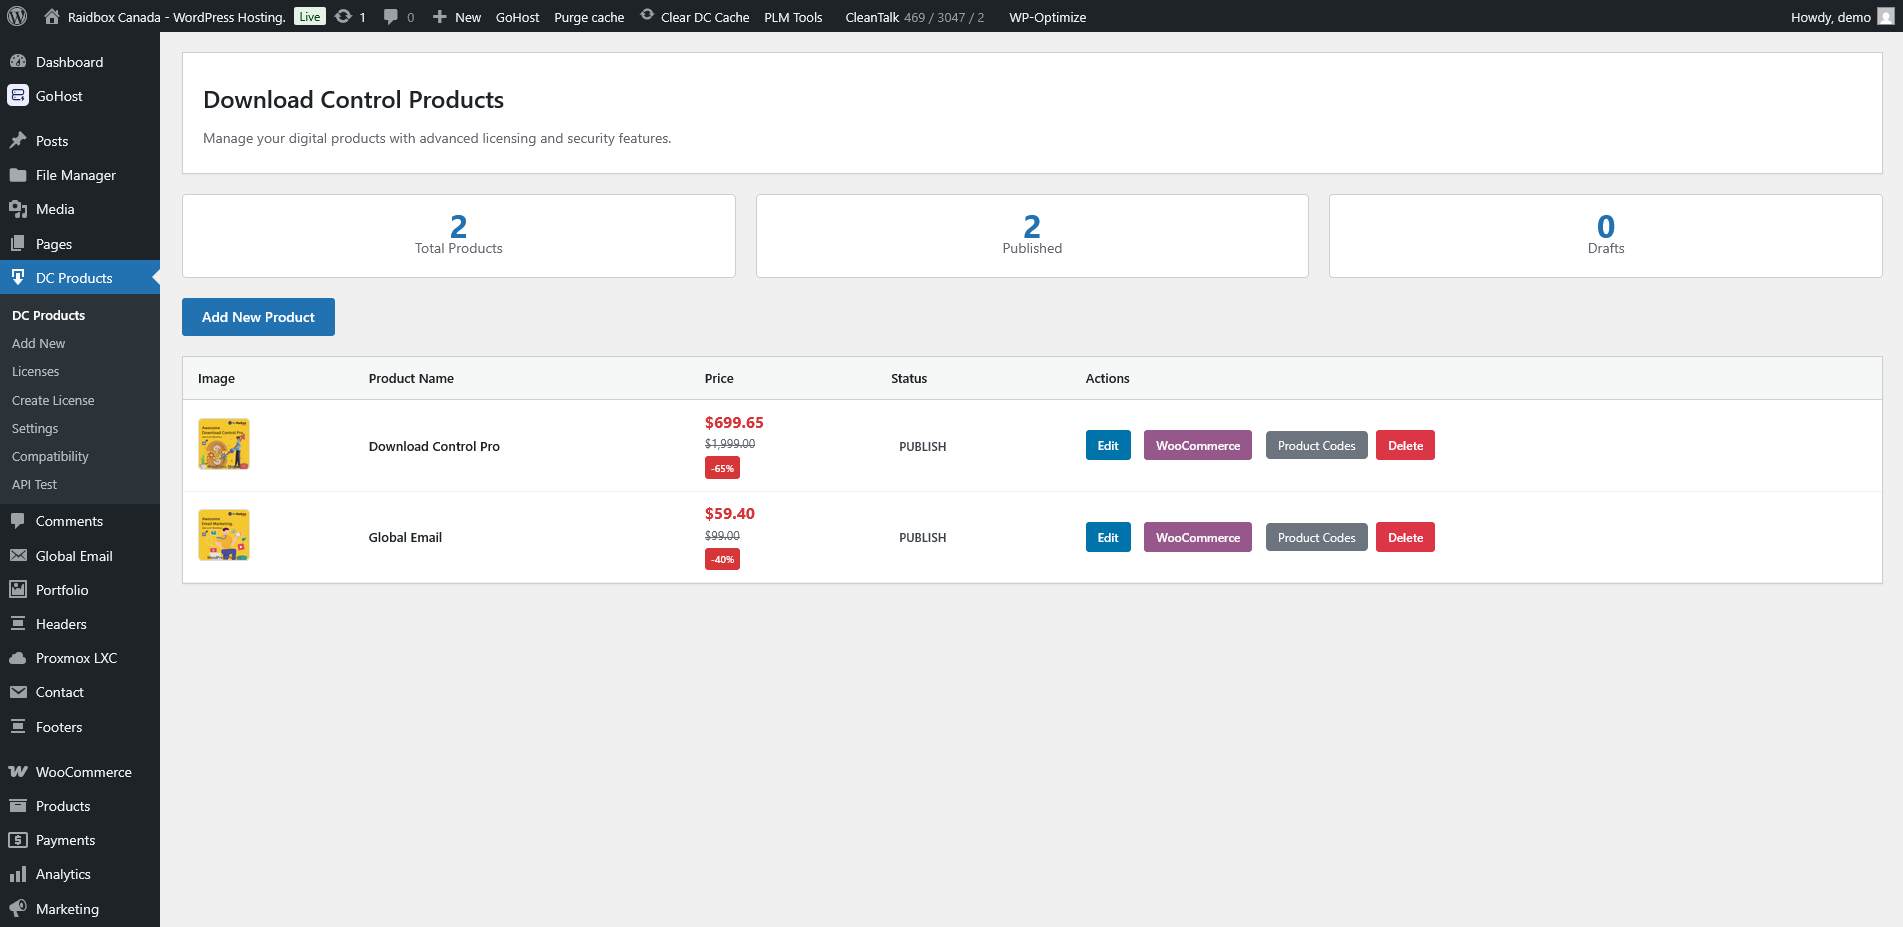Click Purge cache in admin bar
Viewport: 1903px width, 927px height.
pyautogui.click(x=589, y=17)
